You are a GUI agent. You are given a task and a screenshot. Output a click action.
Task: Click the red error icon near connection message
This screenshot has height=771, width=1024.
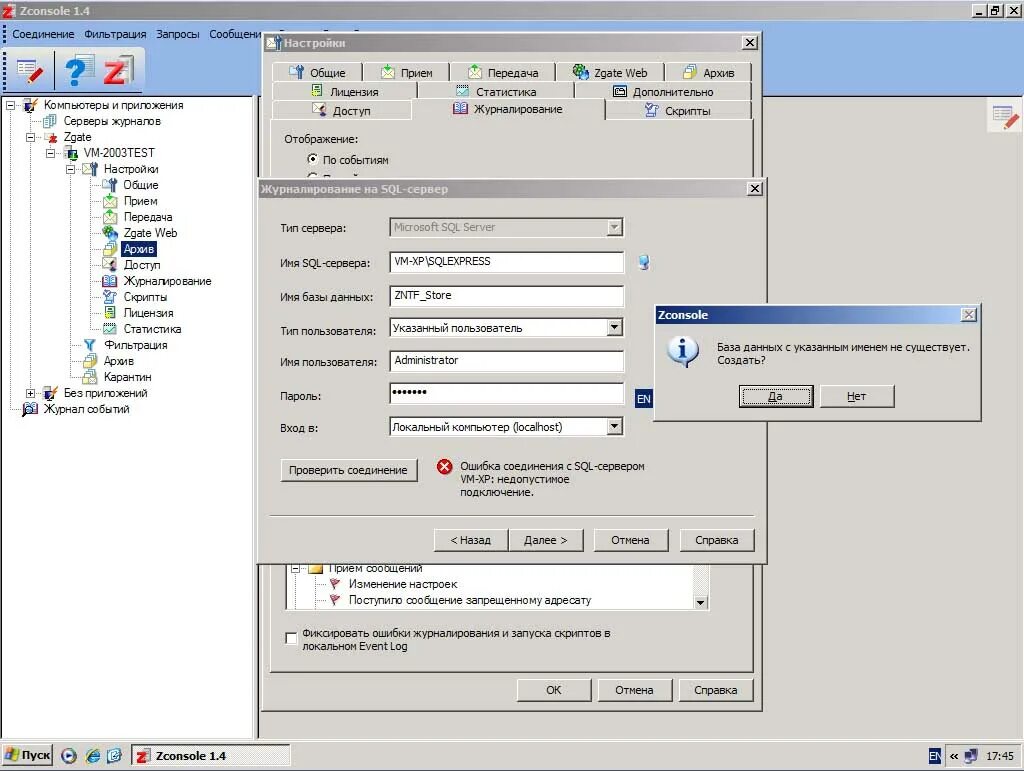pyautogui.click(x=445, y=466)
